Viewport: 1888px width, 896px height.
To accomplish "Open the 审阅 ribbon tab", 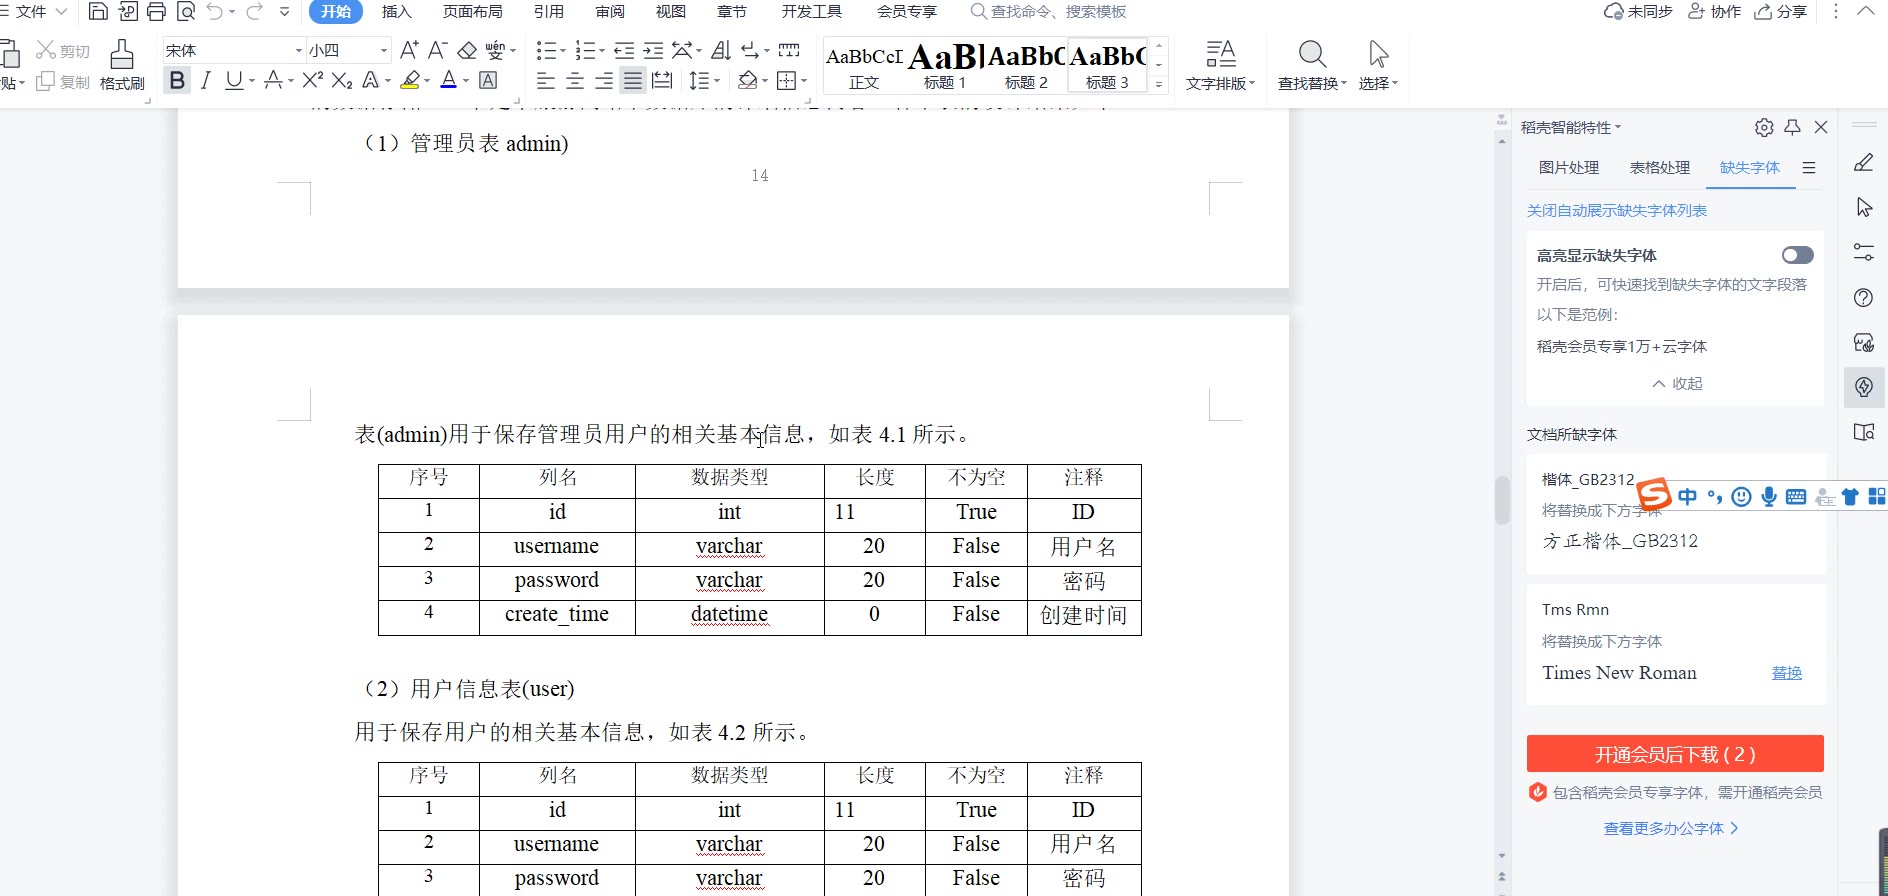I will pyautogui.click(x=609, y=12).
